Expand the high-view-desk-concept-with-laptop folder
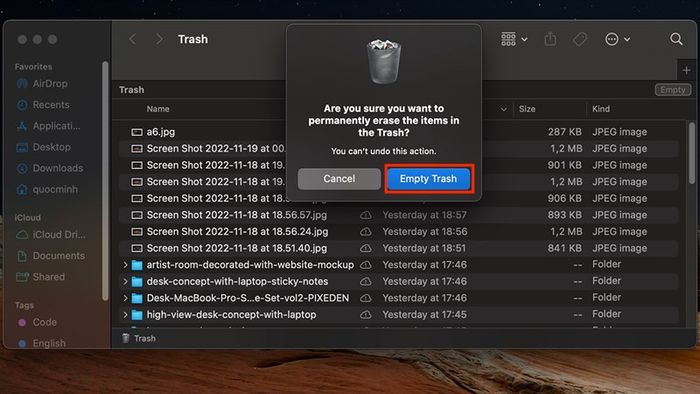The height and width of the screenshot is (394, 700). pyautogui.click(x=125, y=315)
